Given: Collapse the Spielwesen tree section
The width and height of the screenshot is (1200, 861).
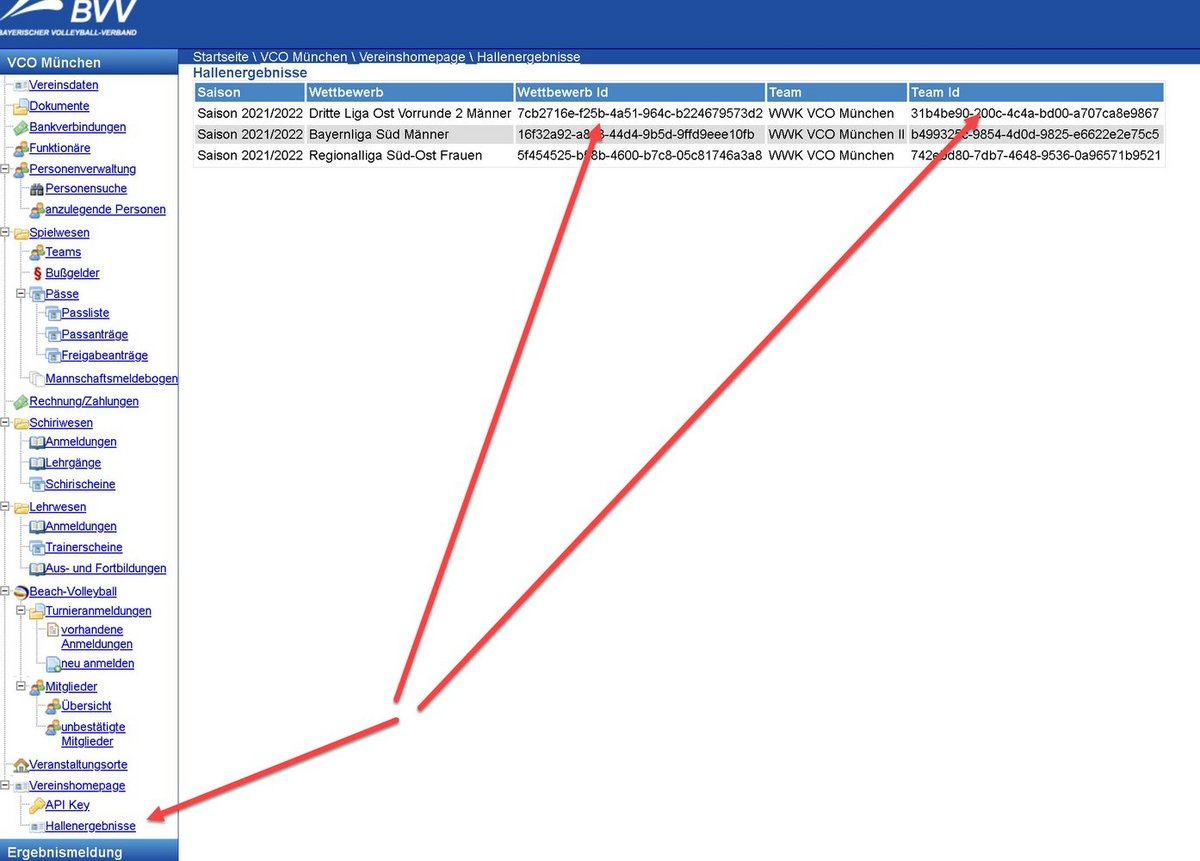Looking at the screenshot, I should (6, 233).
